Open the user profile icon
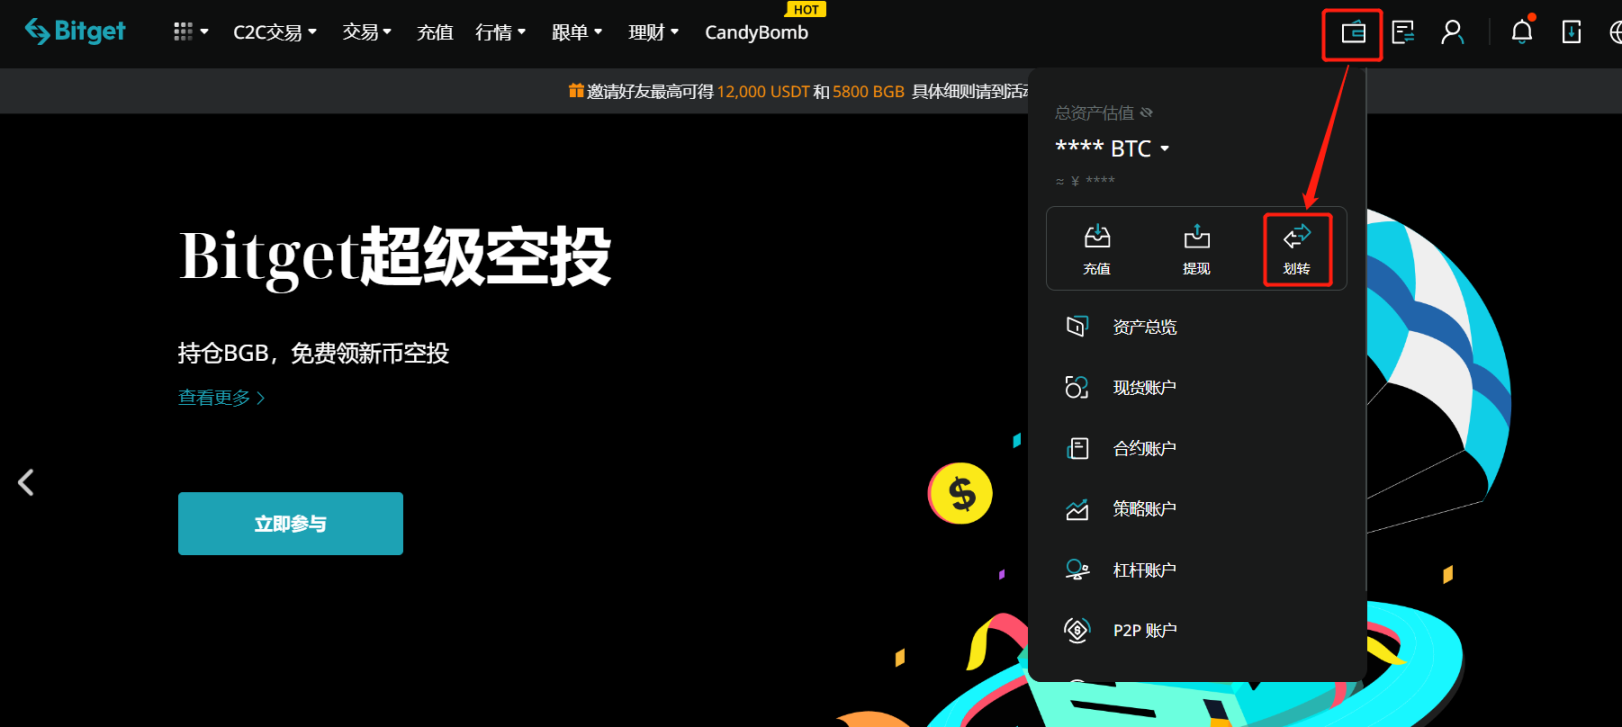The height and width of the screenshot is (727, 1622). pos(1452,33)
